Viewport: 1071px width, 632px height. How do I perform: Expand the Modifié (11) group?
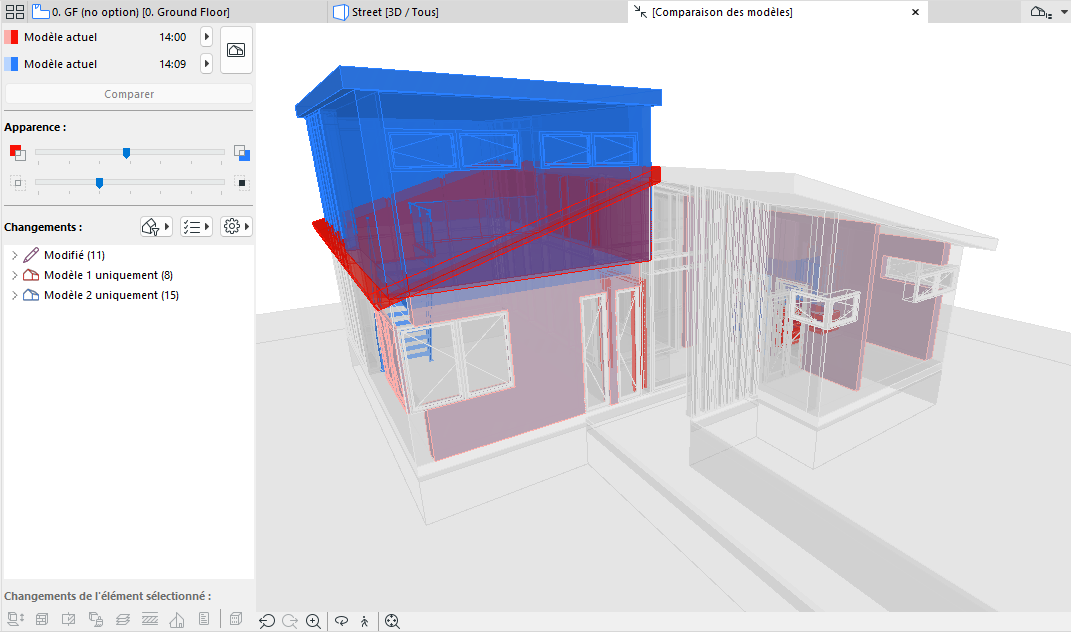coord(14,255)
